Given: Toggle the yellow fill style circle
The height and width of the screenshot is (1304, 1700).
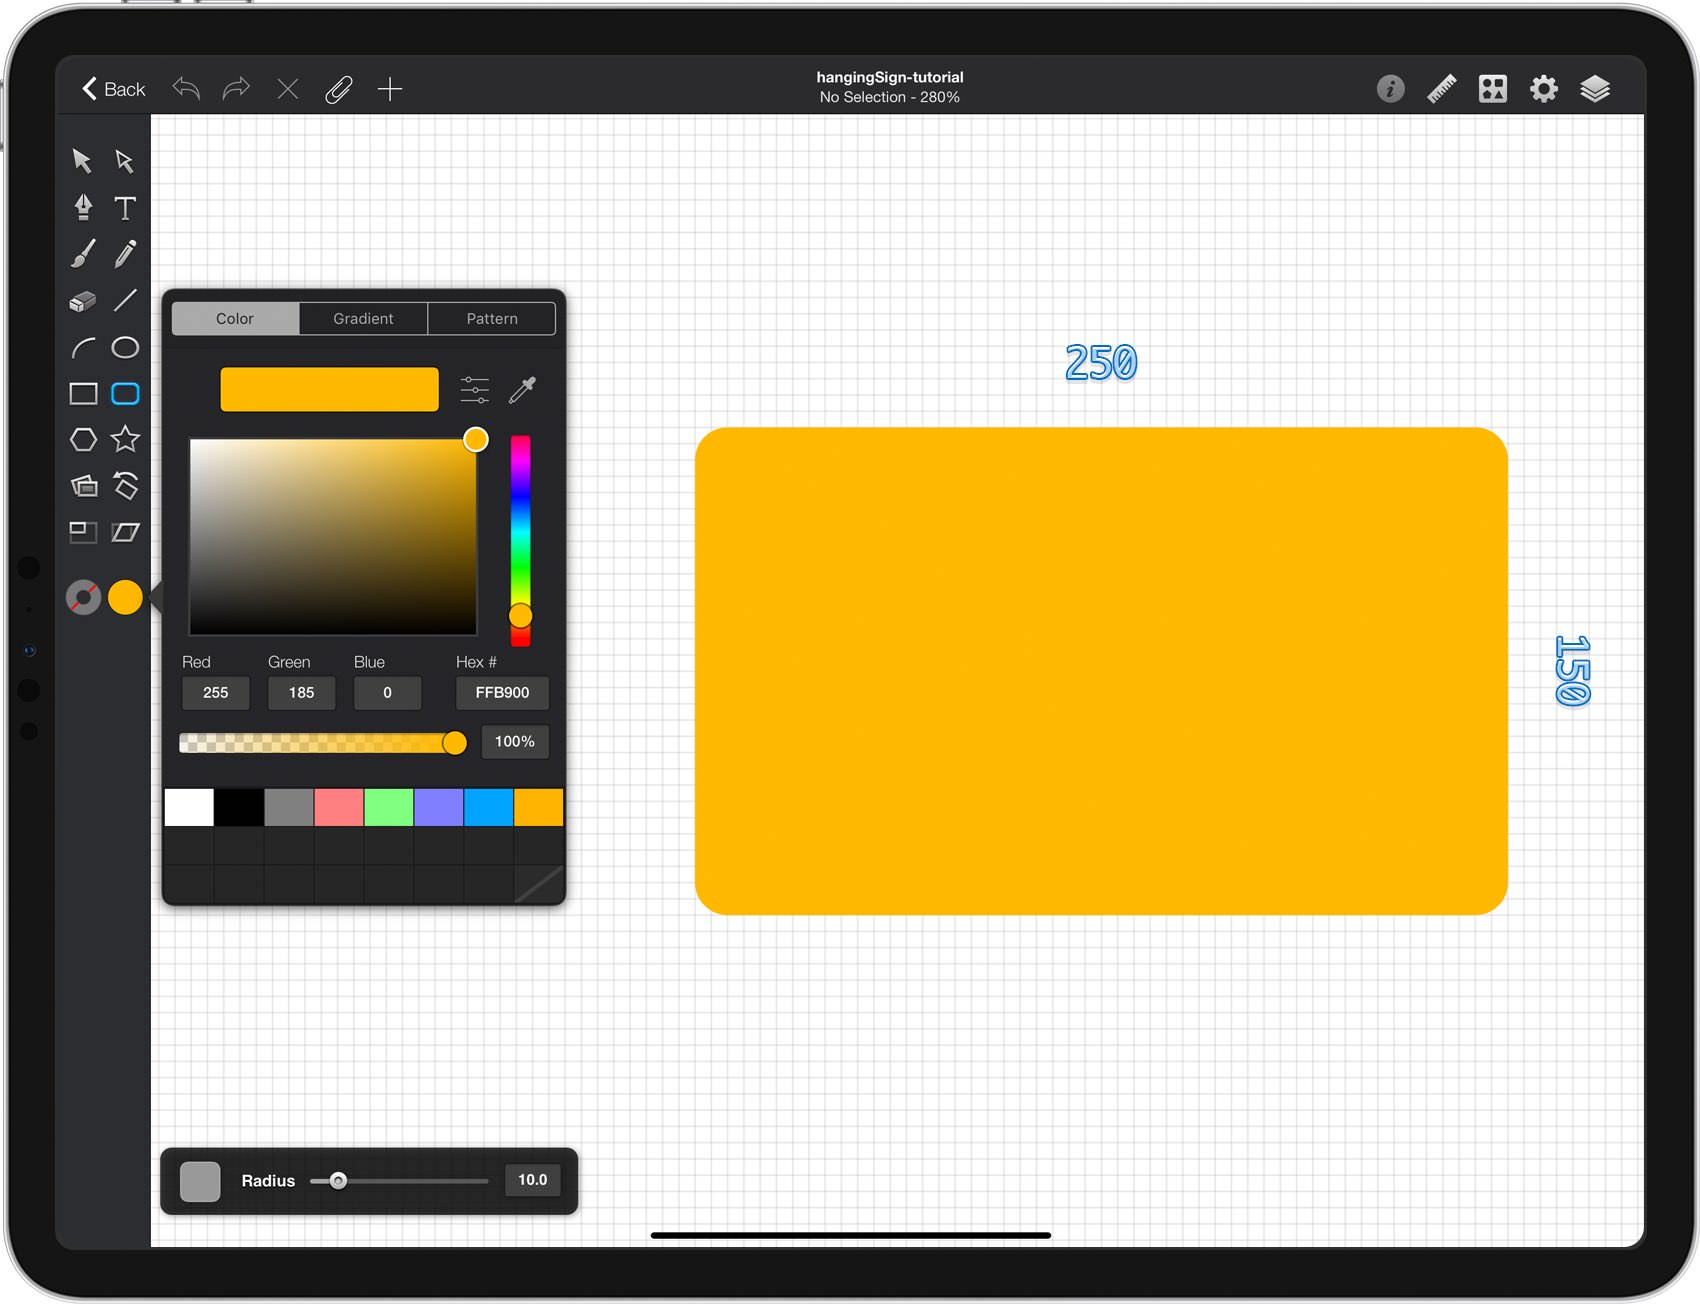Looking at the screenshot, I should point(125,597).
